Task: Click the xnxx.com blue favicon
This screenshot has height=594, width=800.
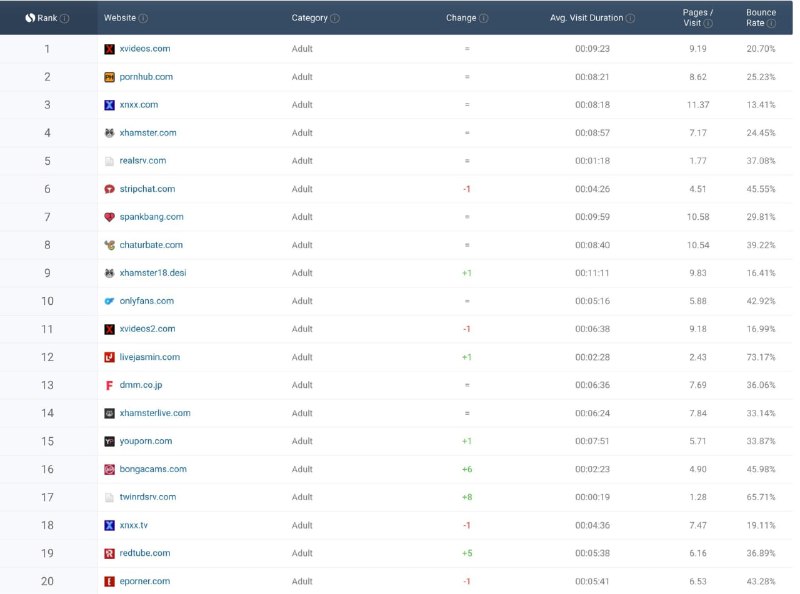Action: pos(108,104)
